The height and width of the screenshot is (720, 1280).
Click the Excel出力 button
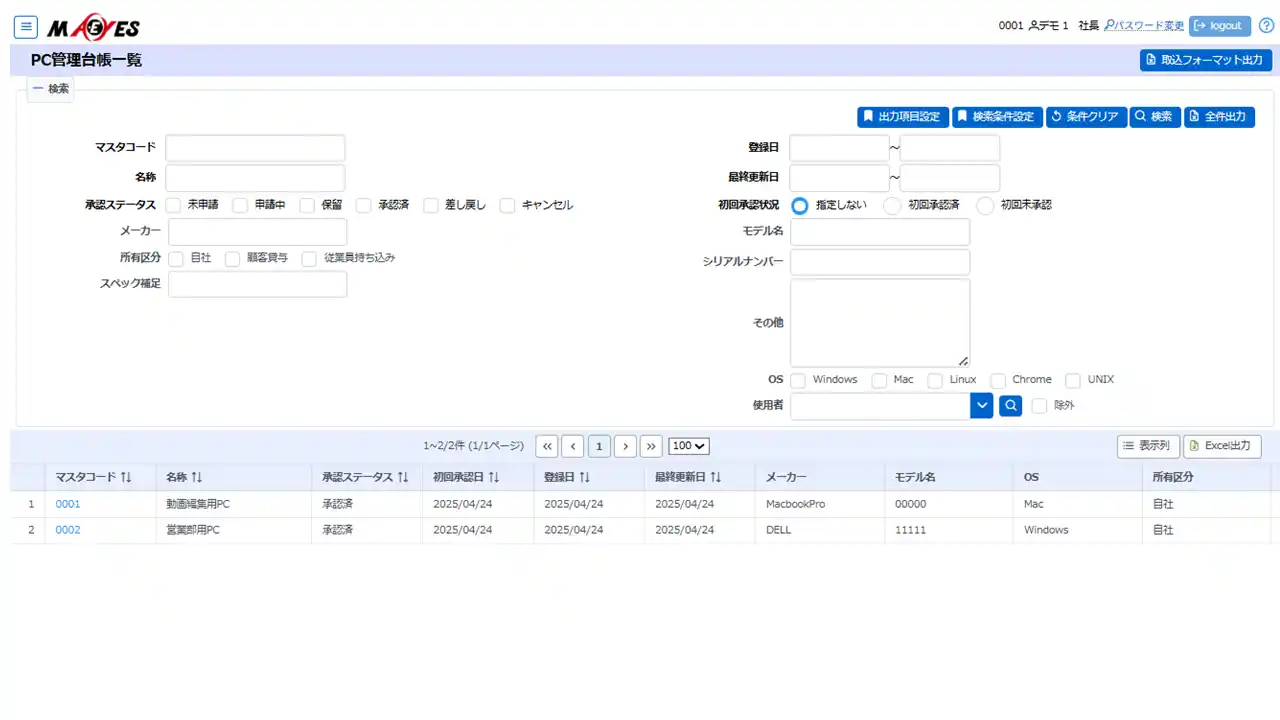[1222, 446]
